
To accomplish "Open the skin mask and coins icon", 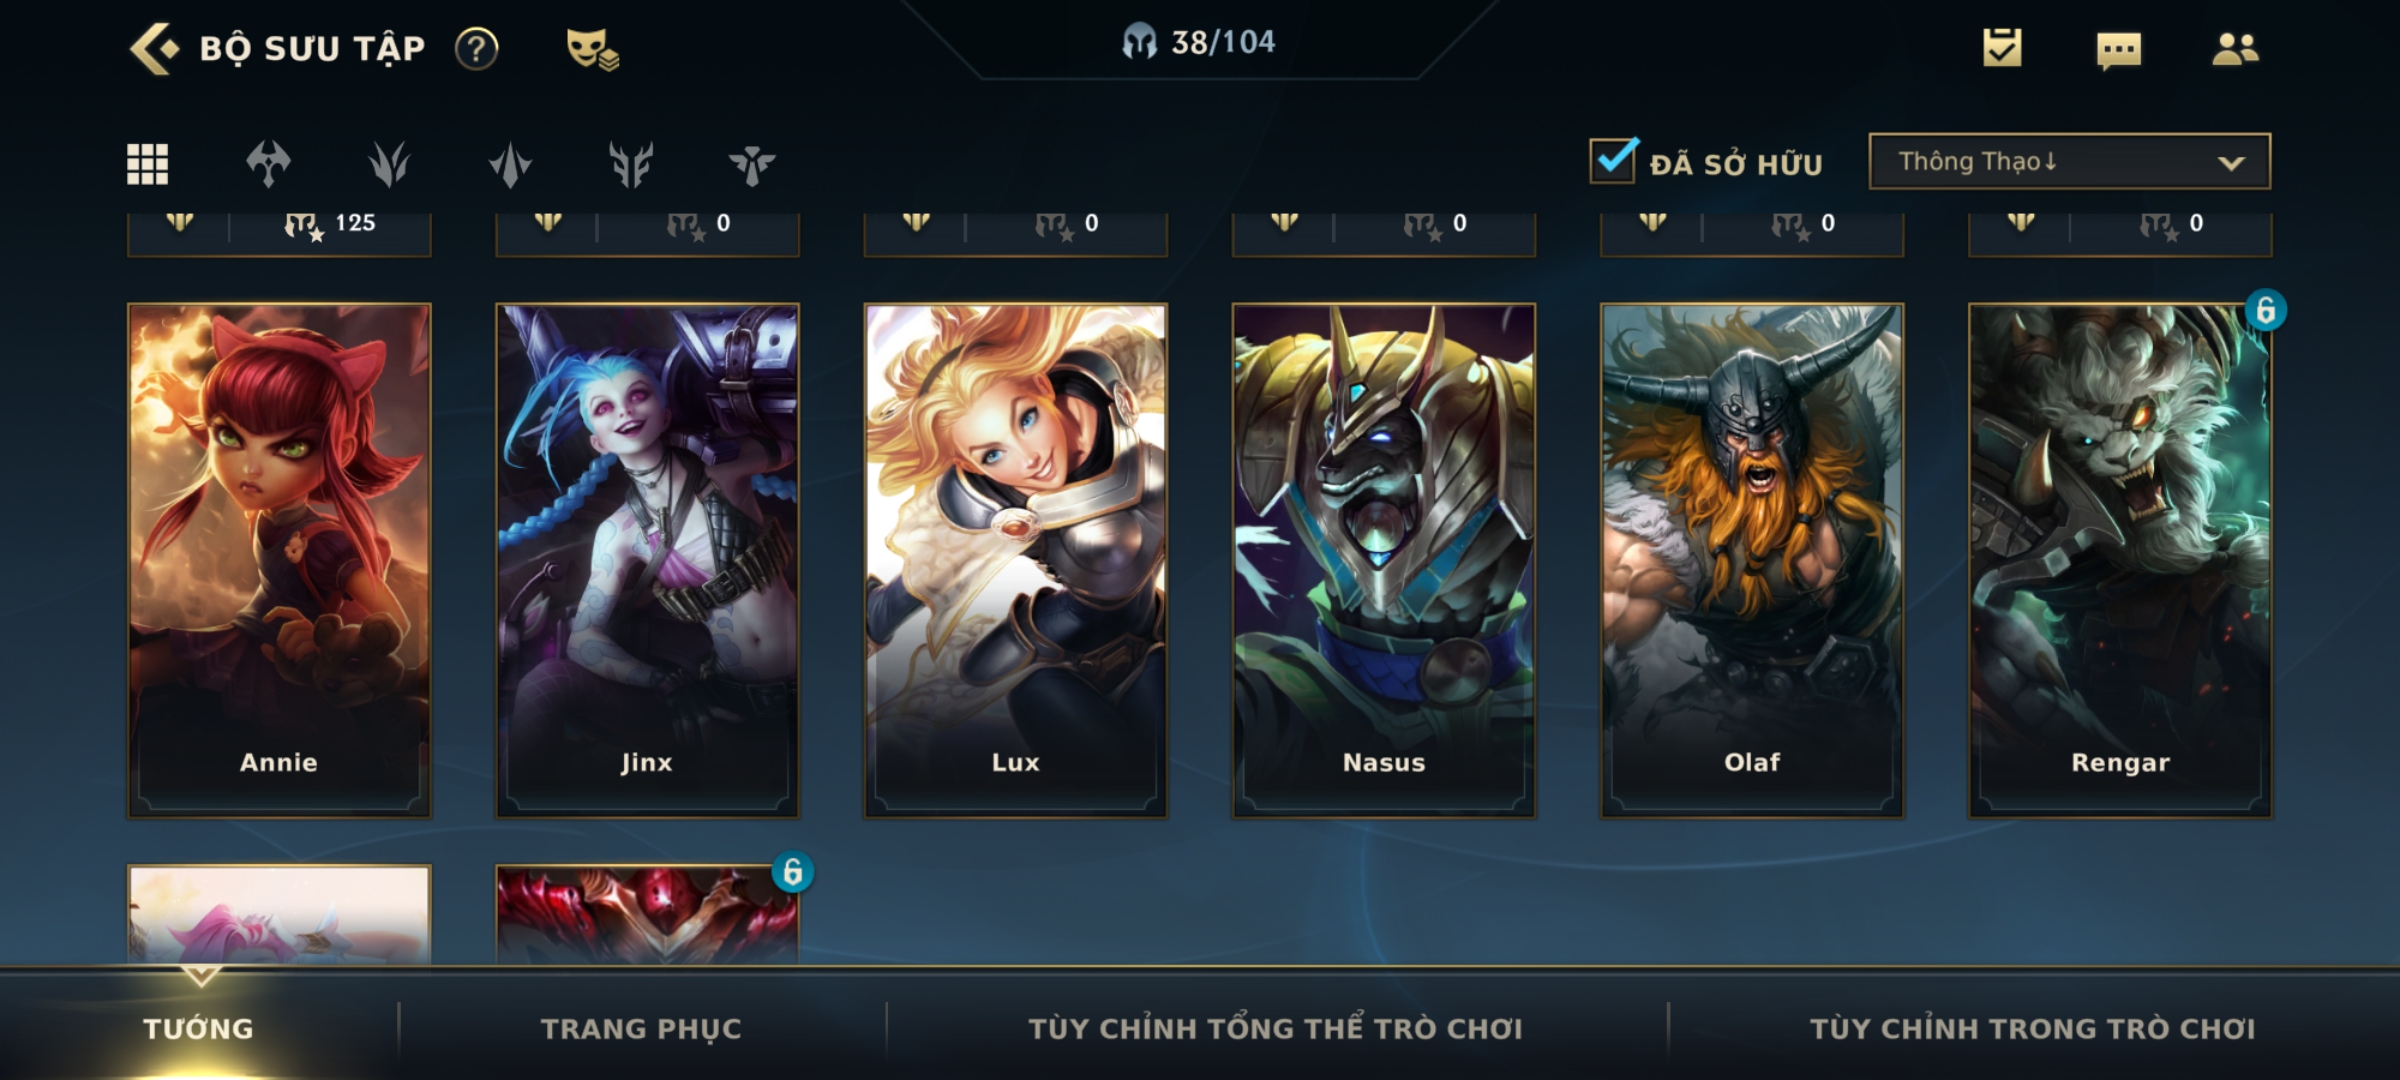I will 592,49.
